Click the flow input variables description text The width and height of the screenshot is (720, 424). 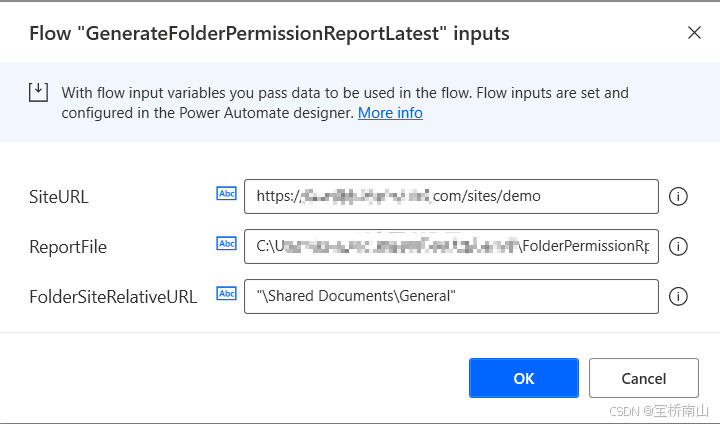coord(345,103)
